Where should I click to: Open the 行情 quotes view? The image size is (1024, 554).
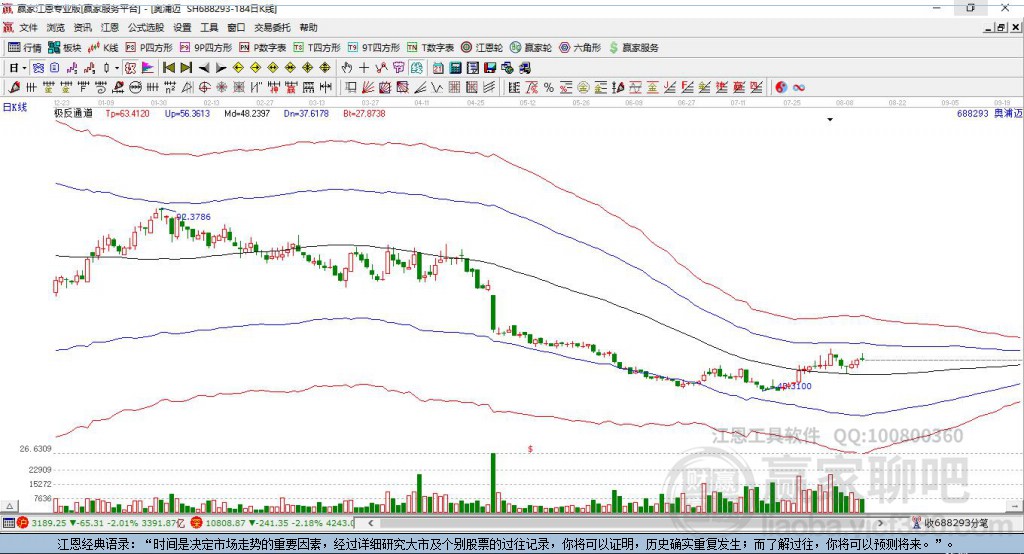click(24, 48)
